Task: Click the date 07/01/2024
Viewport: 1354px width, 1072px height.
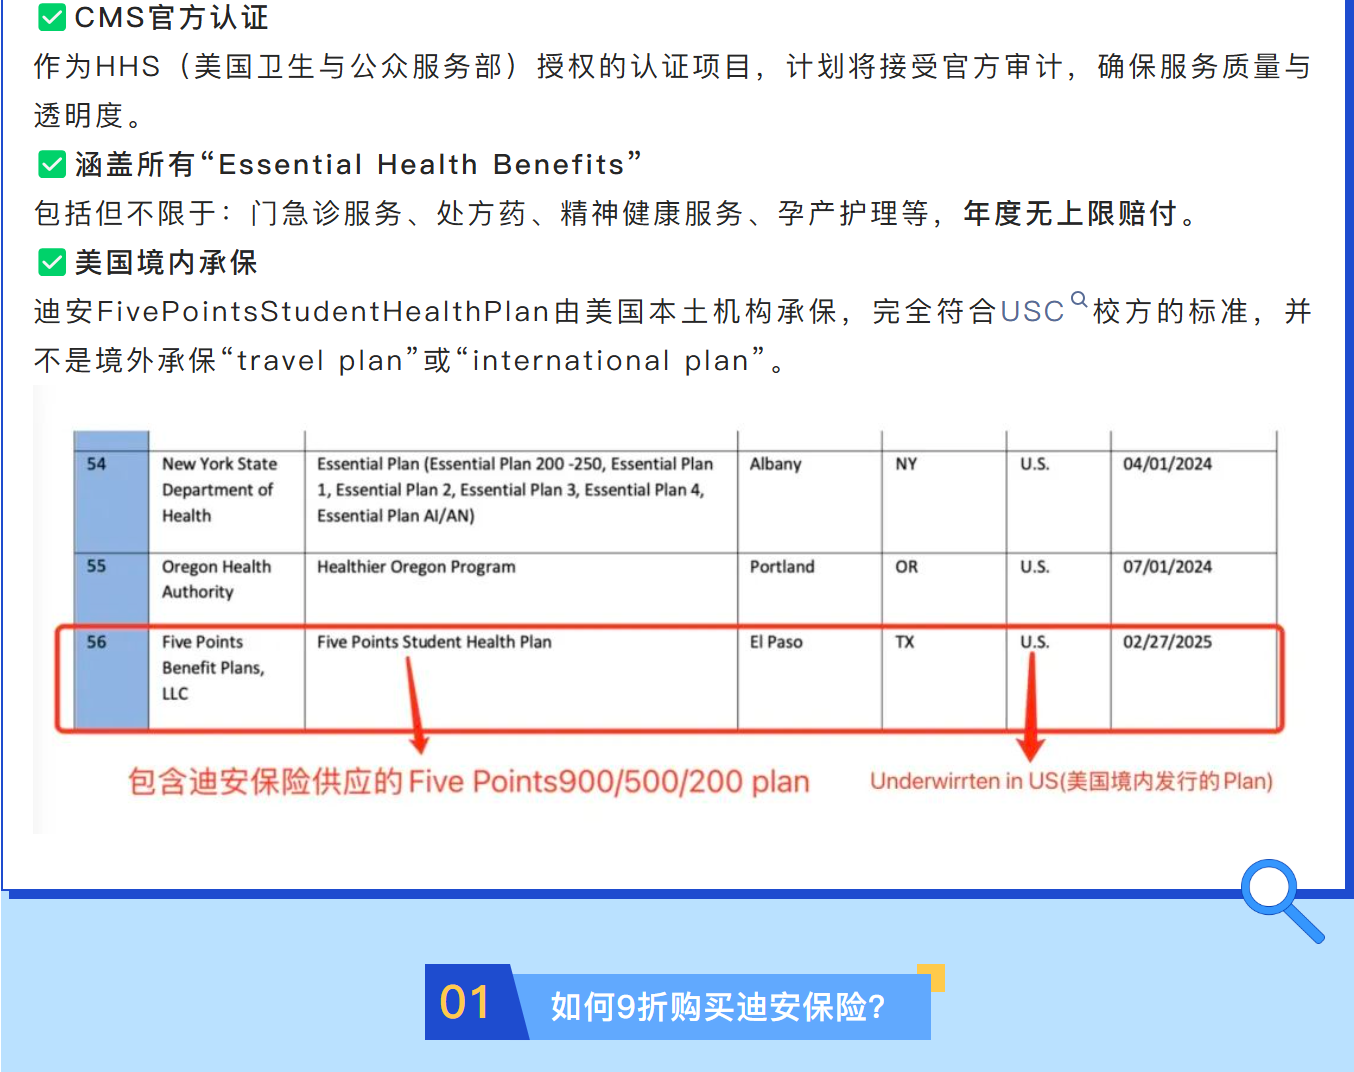Action: coord(1167,567)
